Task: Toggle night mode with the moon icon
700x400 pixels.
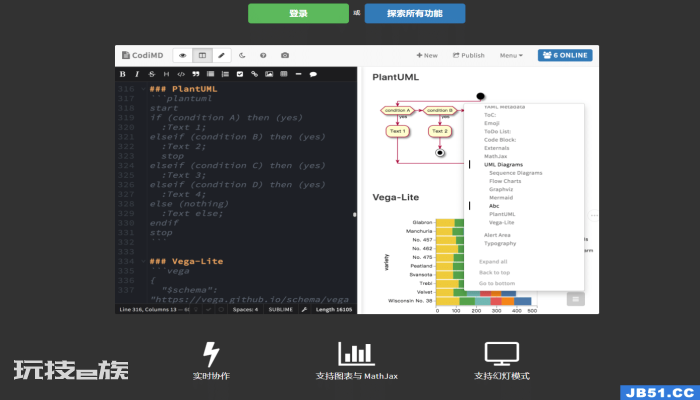Action: (x=242, y=55)
